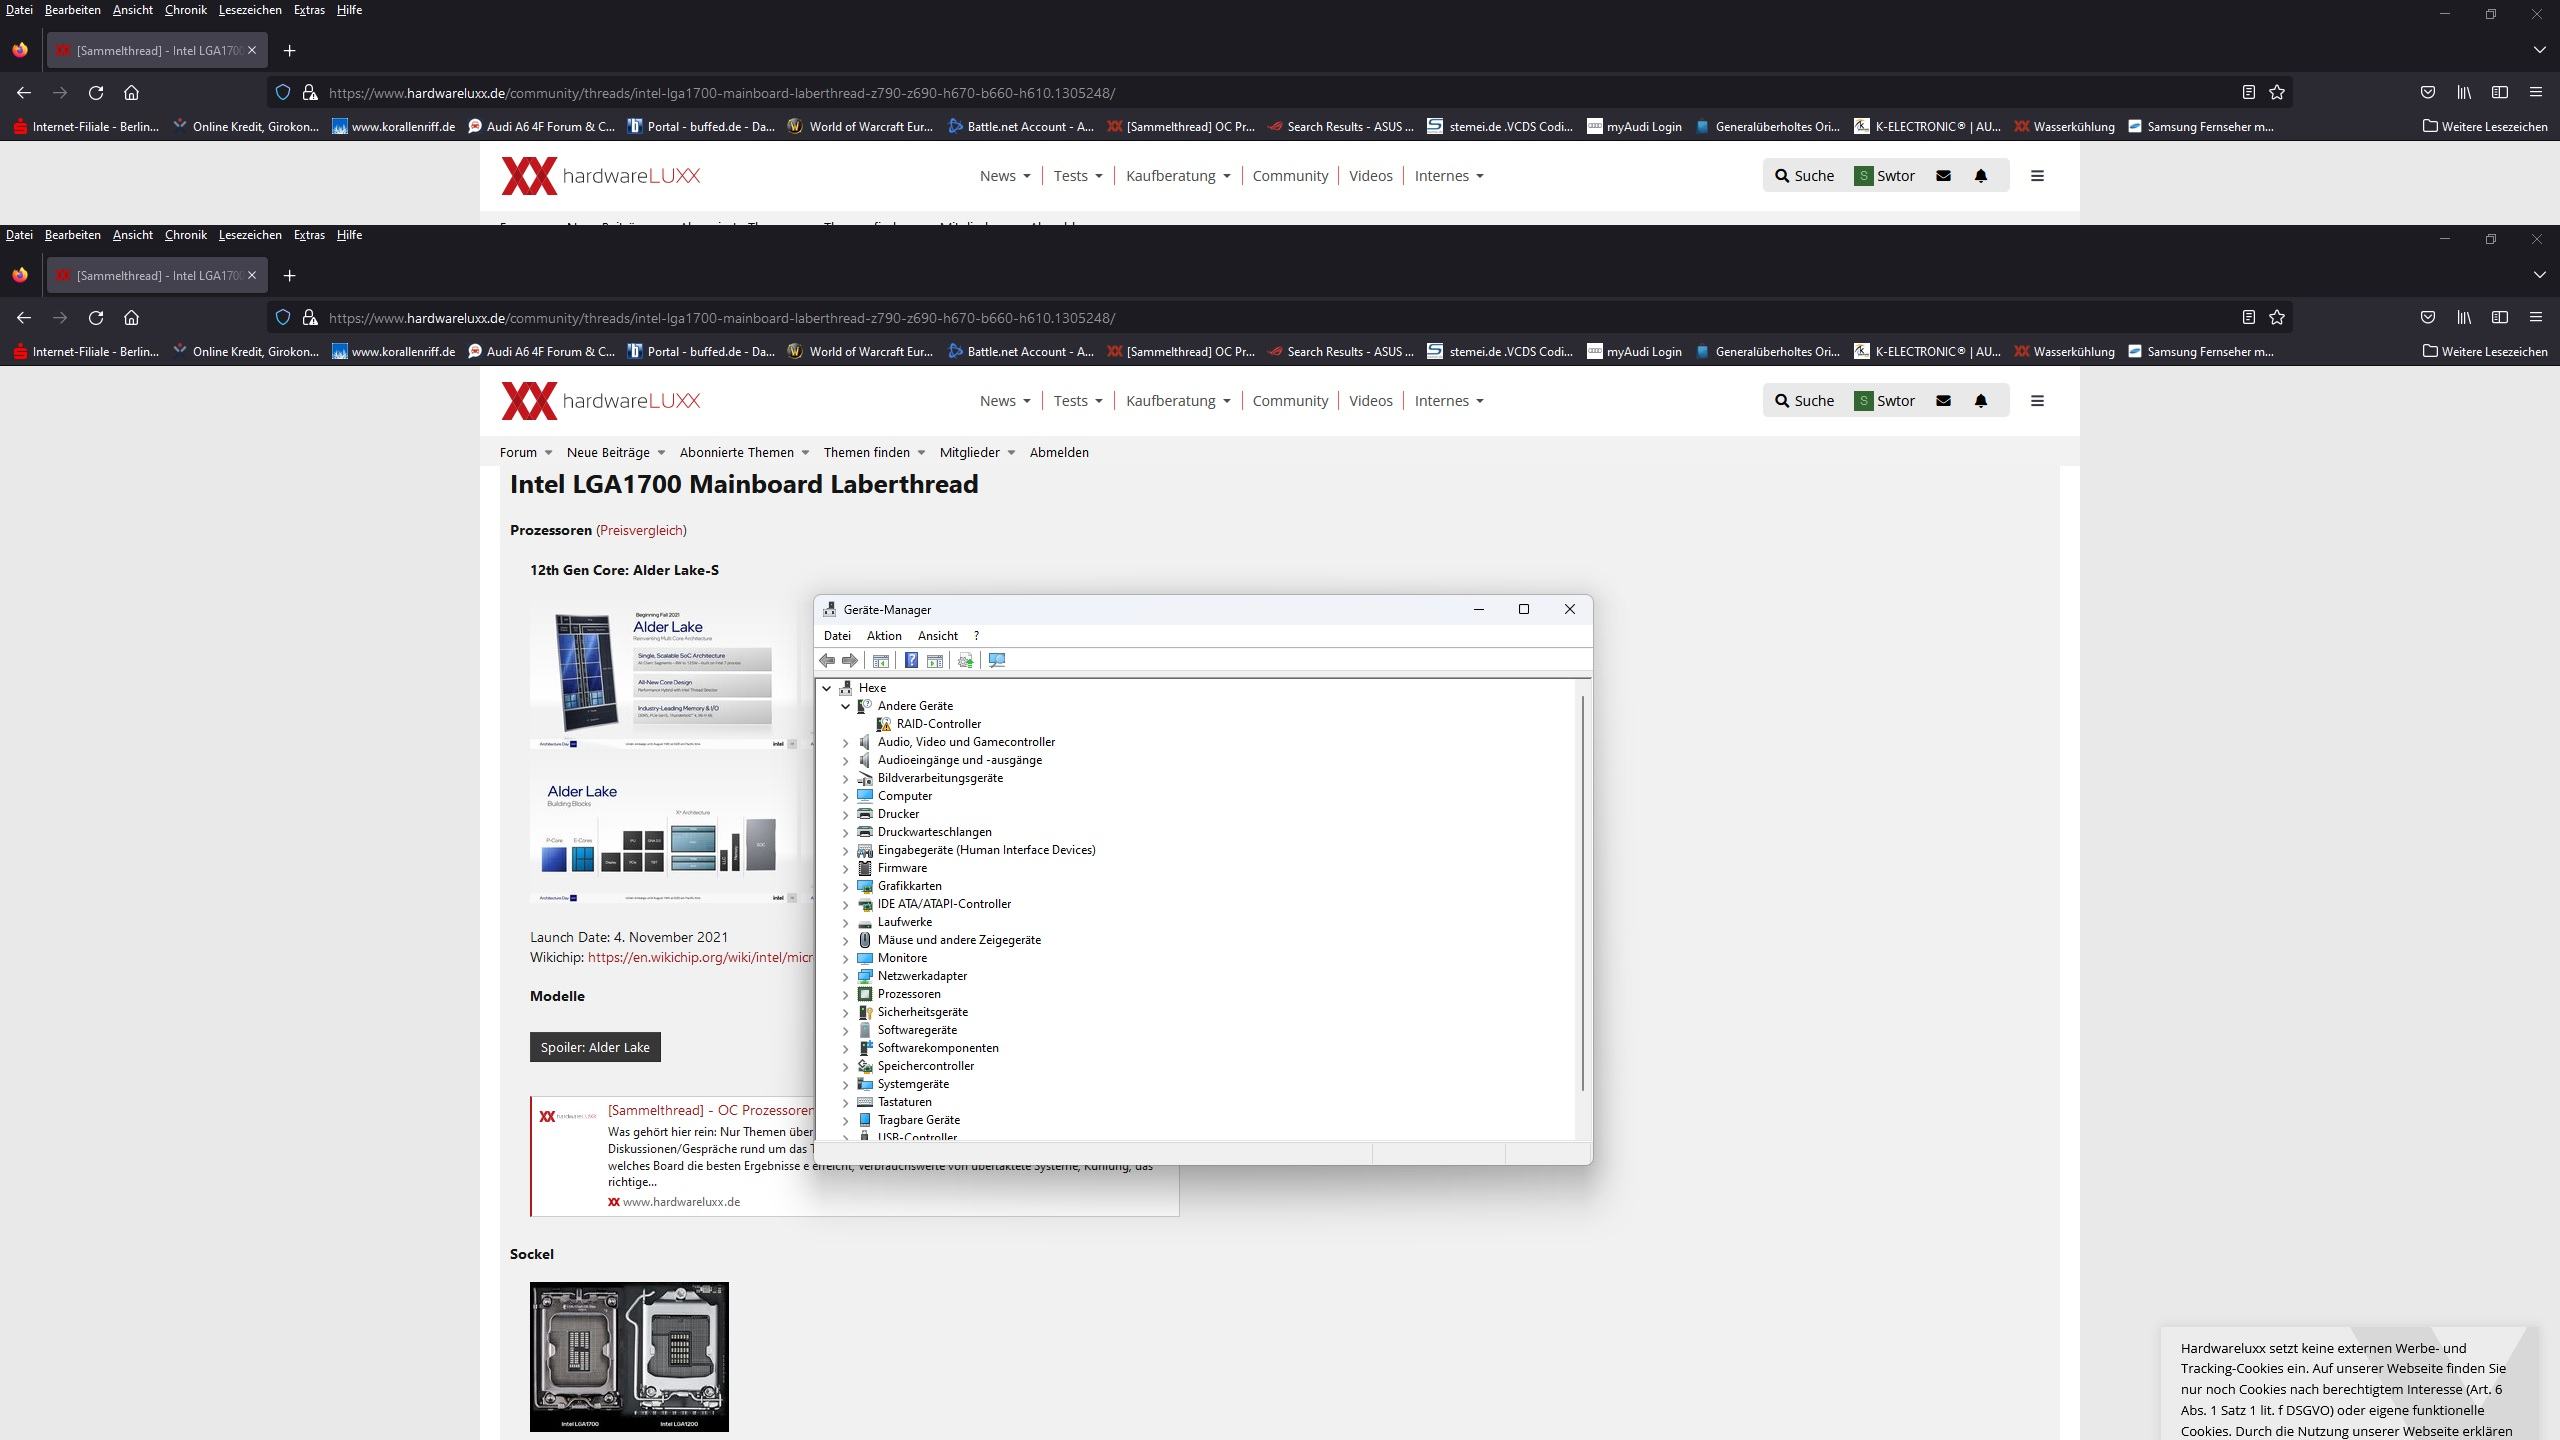
Task: Click the shield tracking protection icon in lower Firefox
Action: (283, 318)
